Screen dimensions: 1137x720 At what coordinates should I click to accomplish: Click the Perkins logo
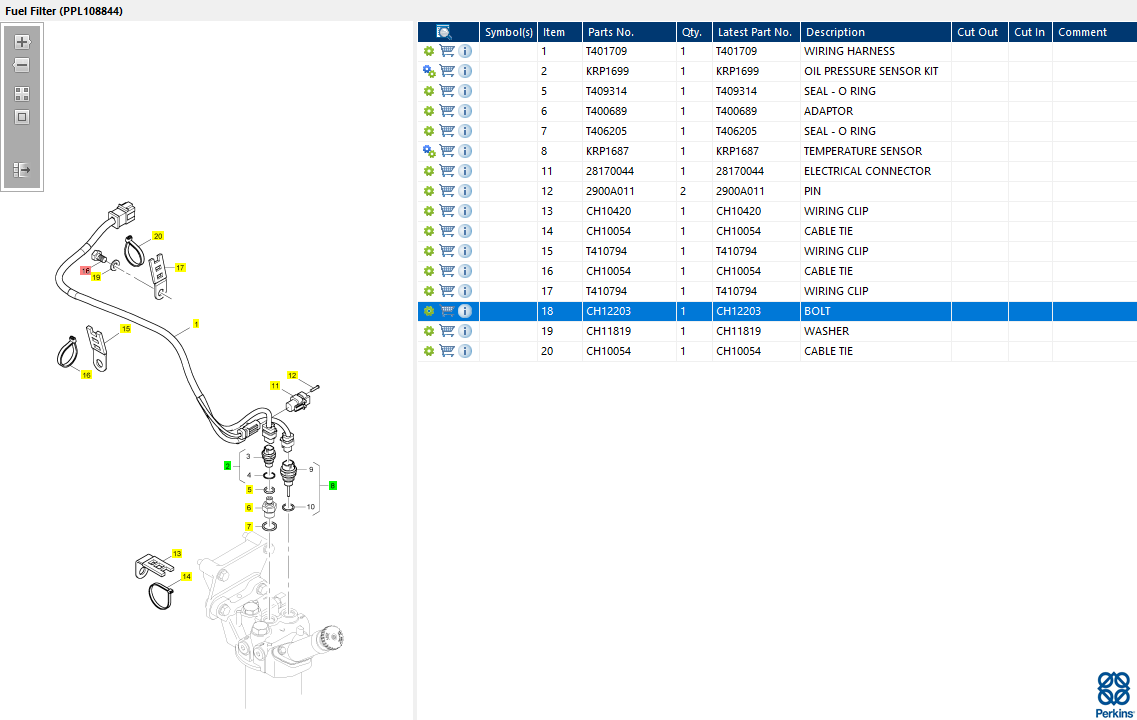1114,694
